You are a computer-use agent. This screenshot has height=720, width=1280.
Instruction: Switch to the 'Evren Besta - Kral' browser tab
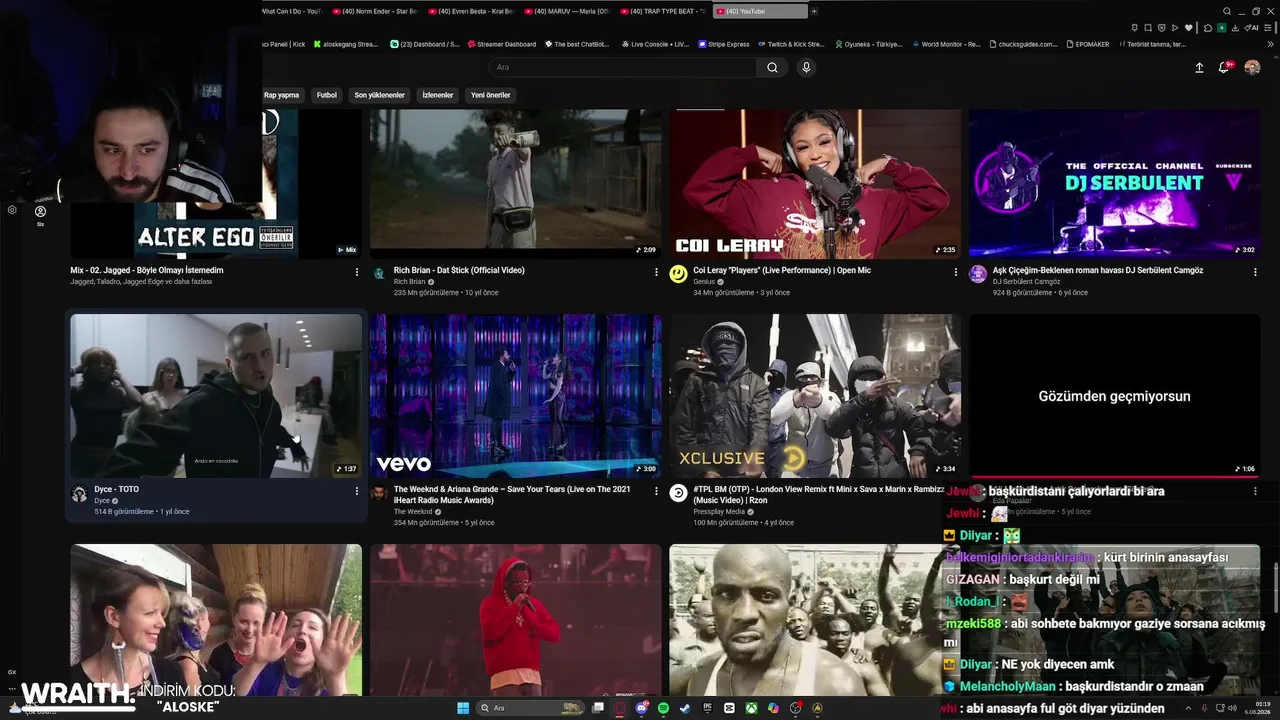click(x=471, y=11)
